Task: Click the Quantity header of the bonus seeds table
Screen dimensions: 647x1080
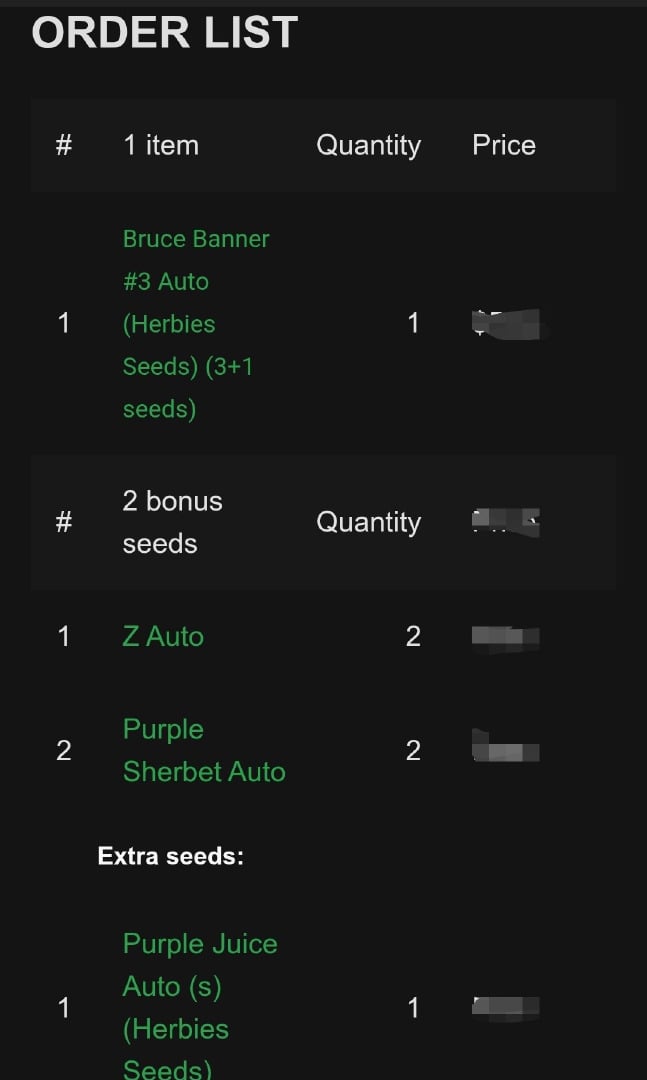Action: pos(368,522)
